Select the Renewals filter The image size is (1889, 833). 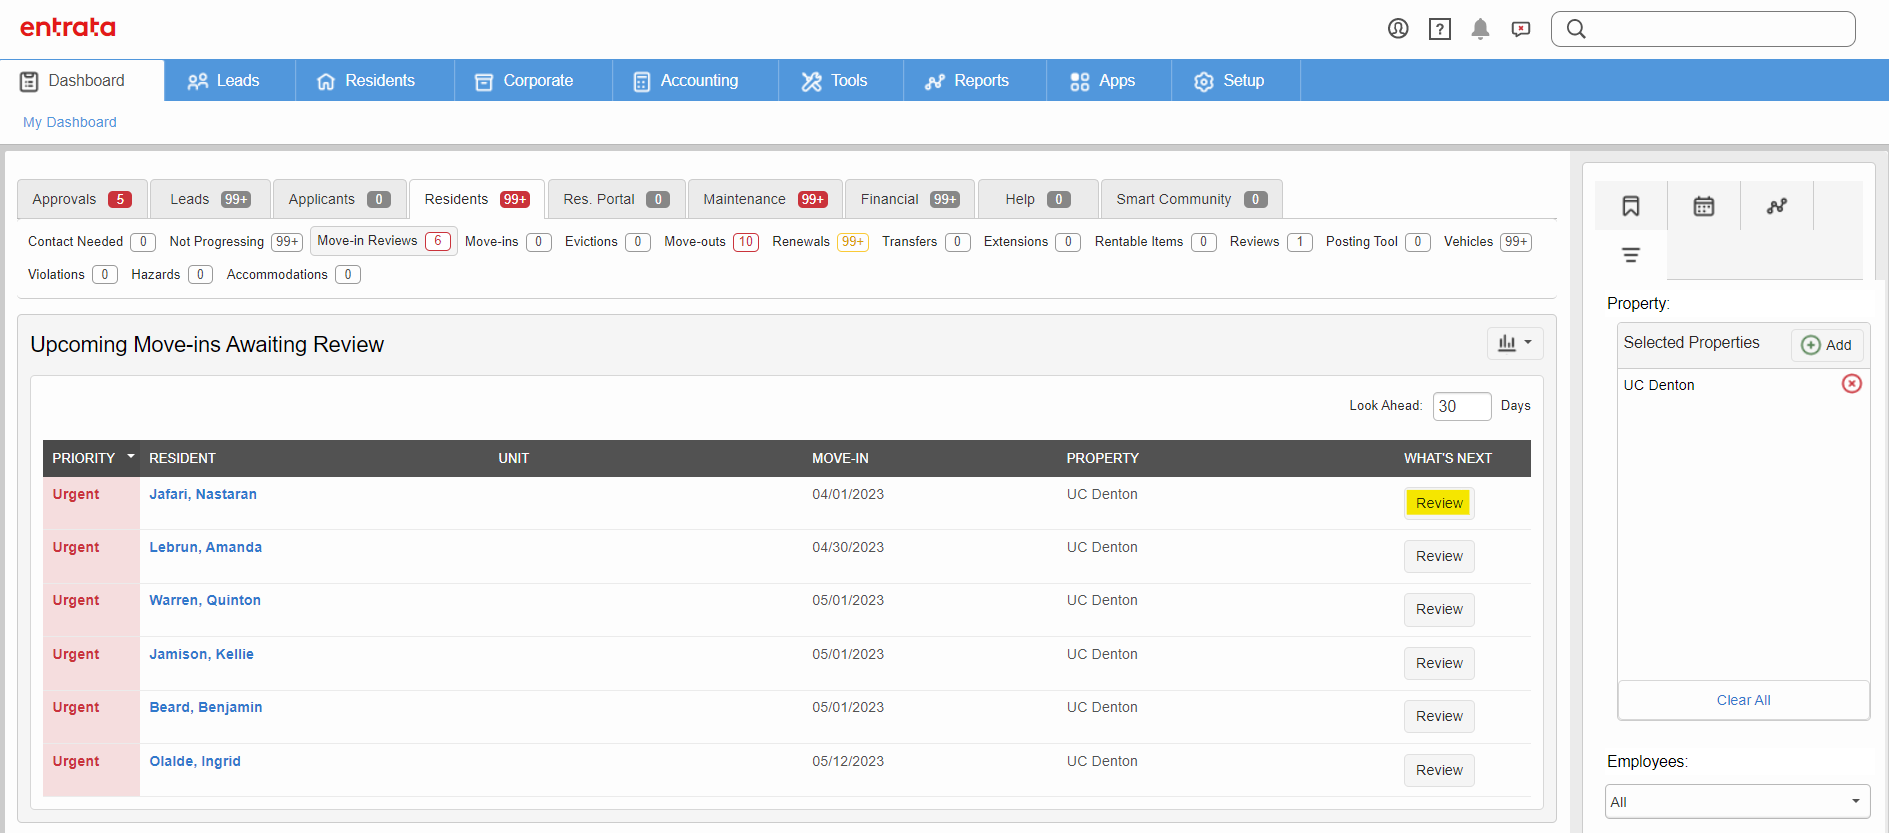[820, 242]
